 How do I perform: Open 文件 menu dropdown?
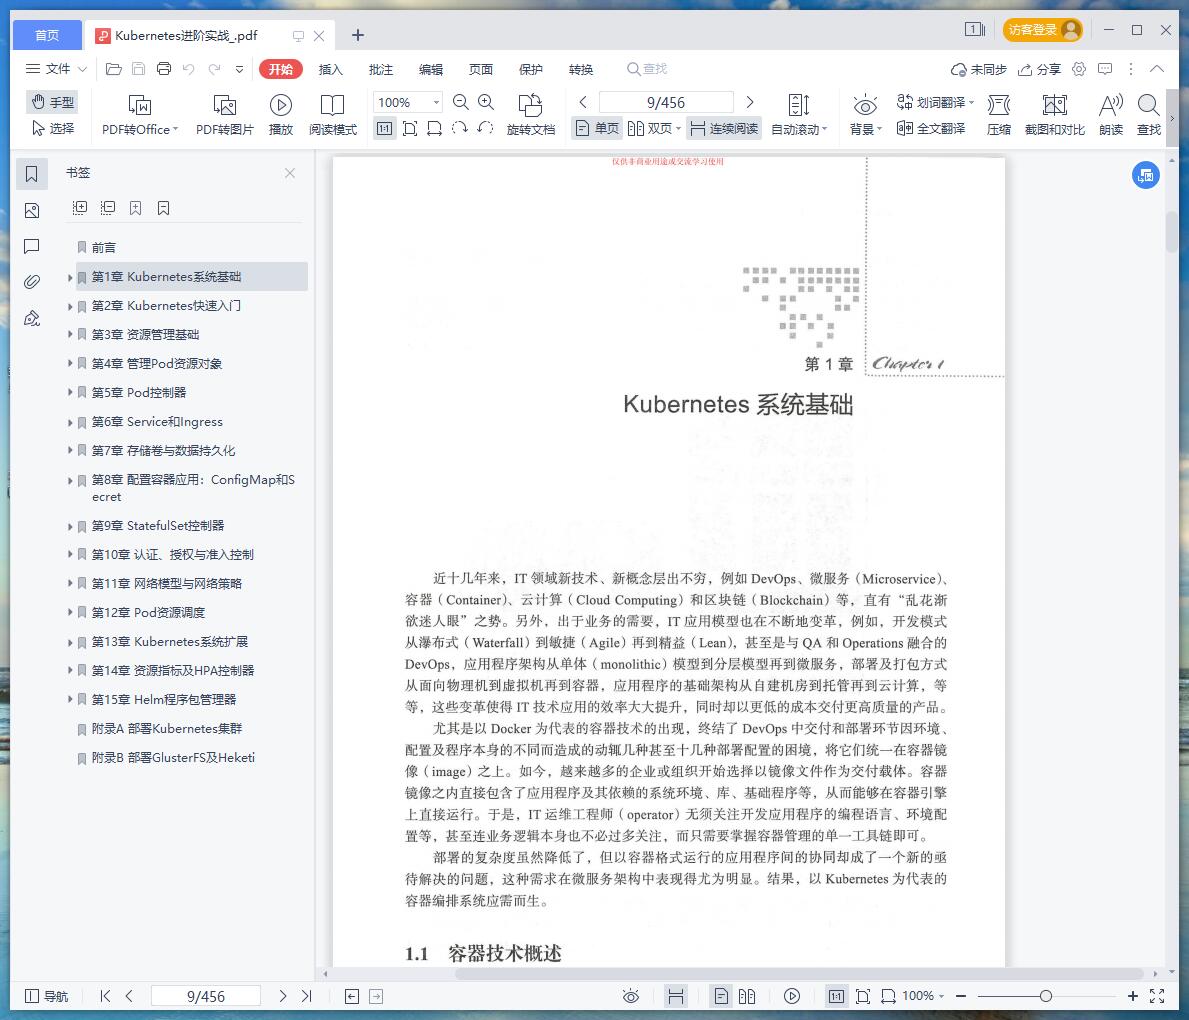(56, 69)
